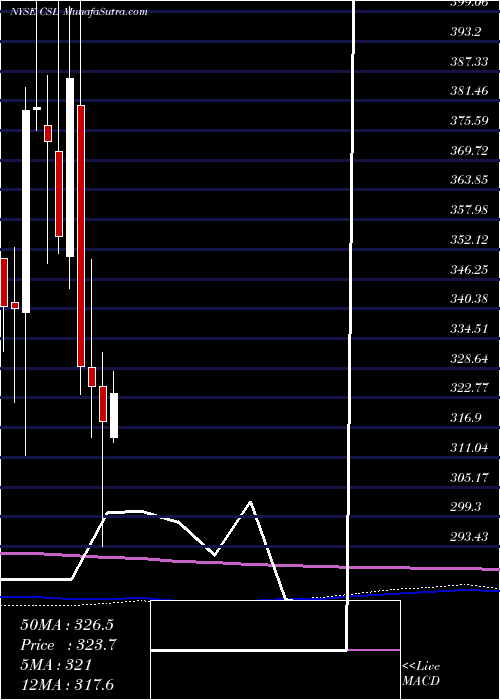Click the 357.98 price axis label

click(469, 210)
